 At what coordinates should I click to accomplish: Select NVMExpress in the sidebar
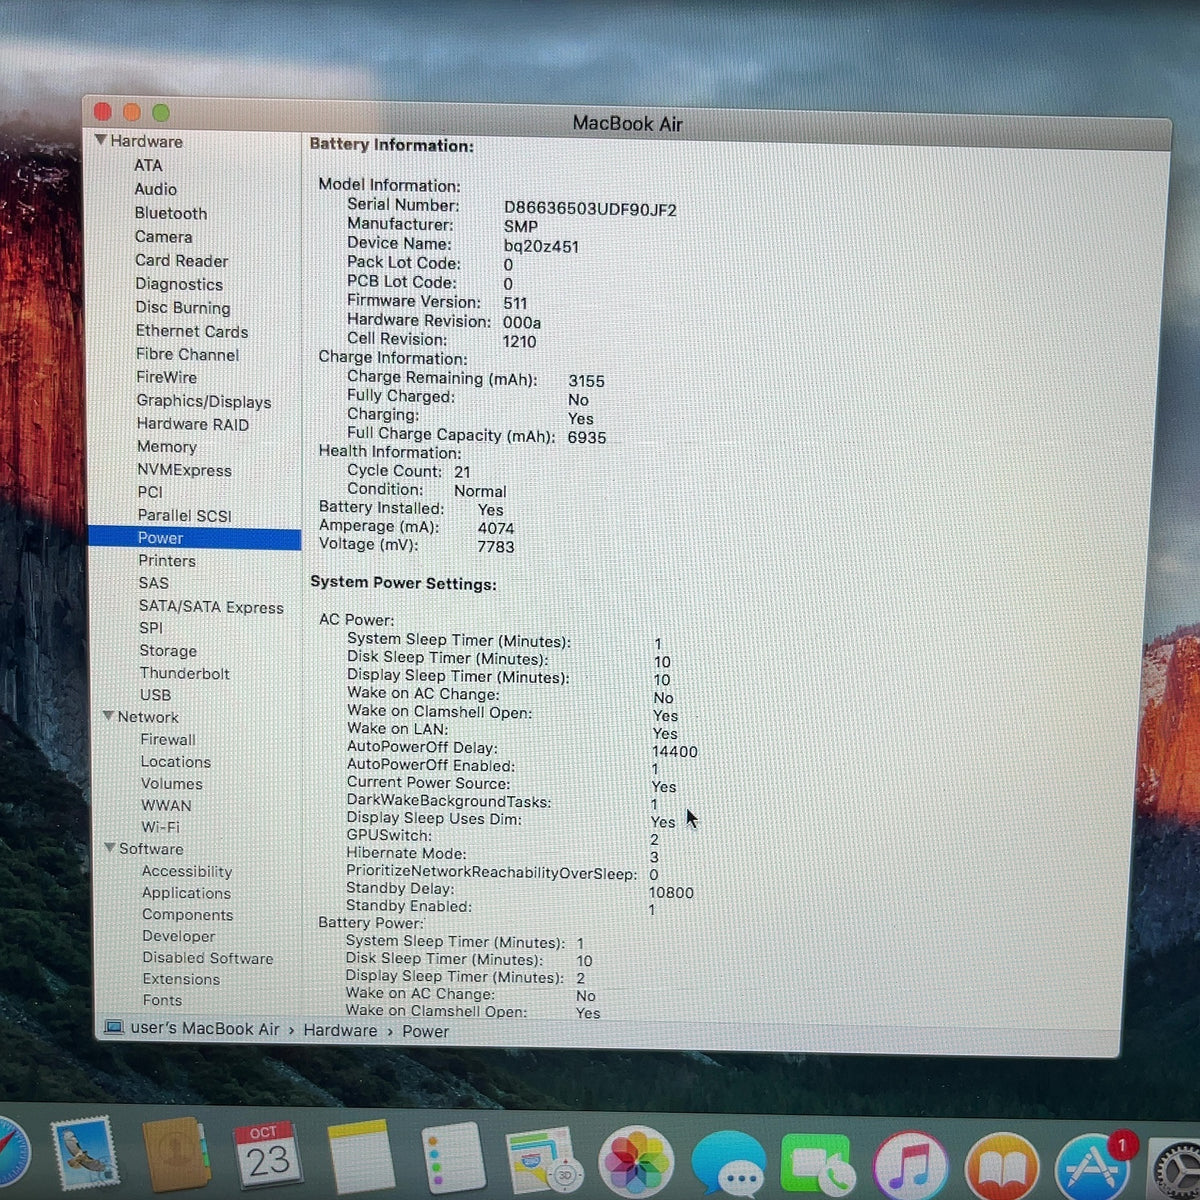pos(184,470)
